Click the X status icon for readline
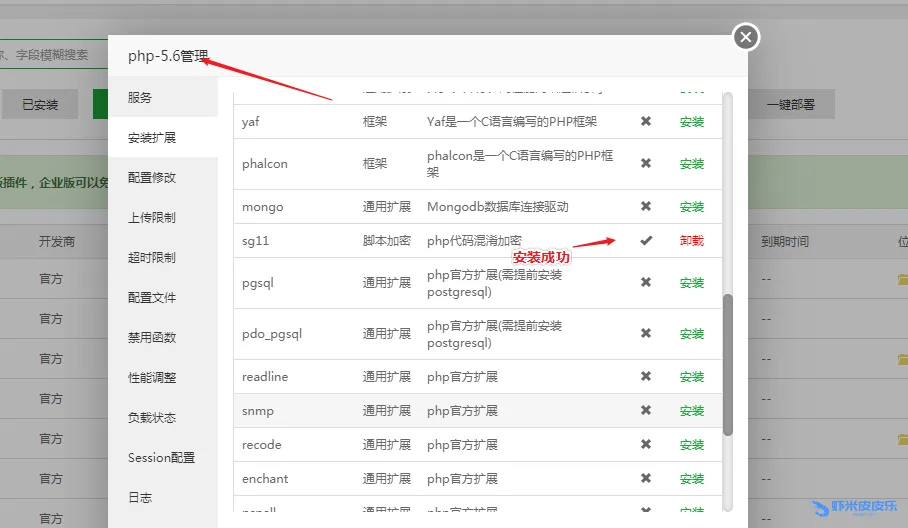This screenshot has width=908, height=528. tap(646, 377)
